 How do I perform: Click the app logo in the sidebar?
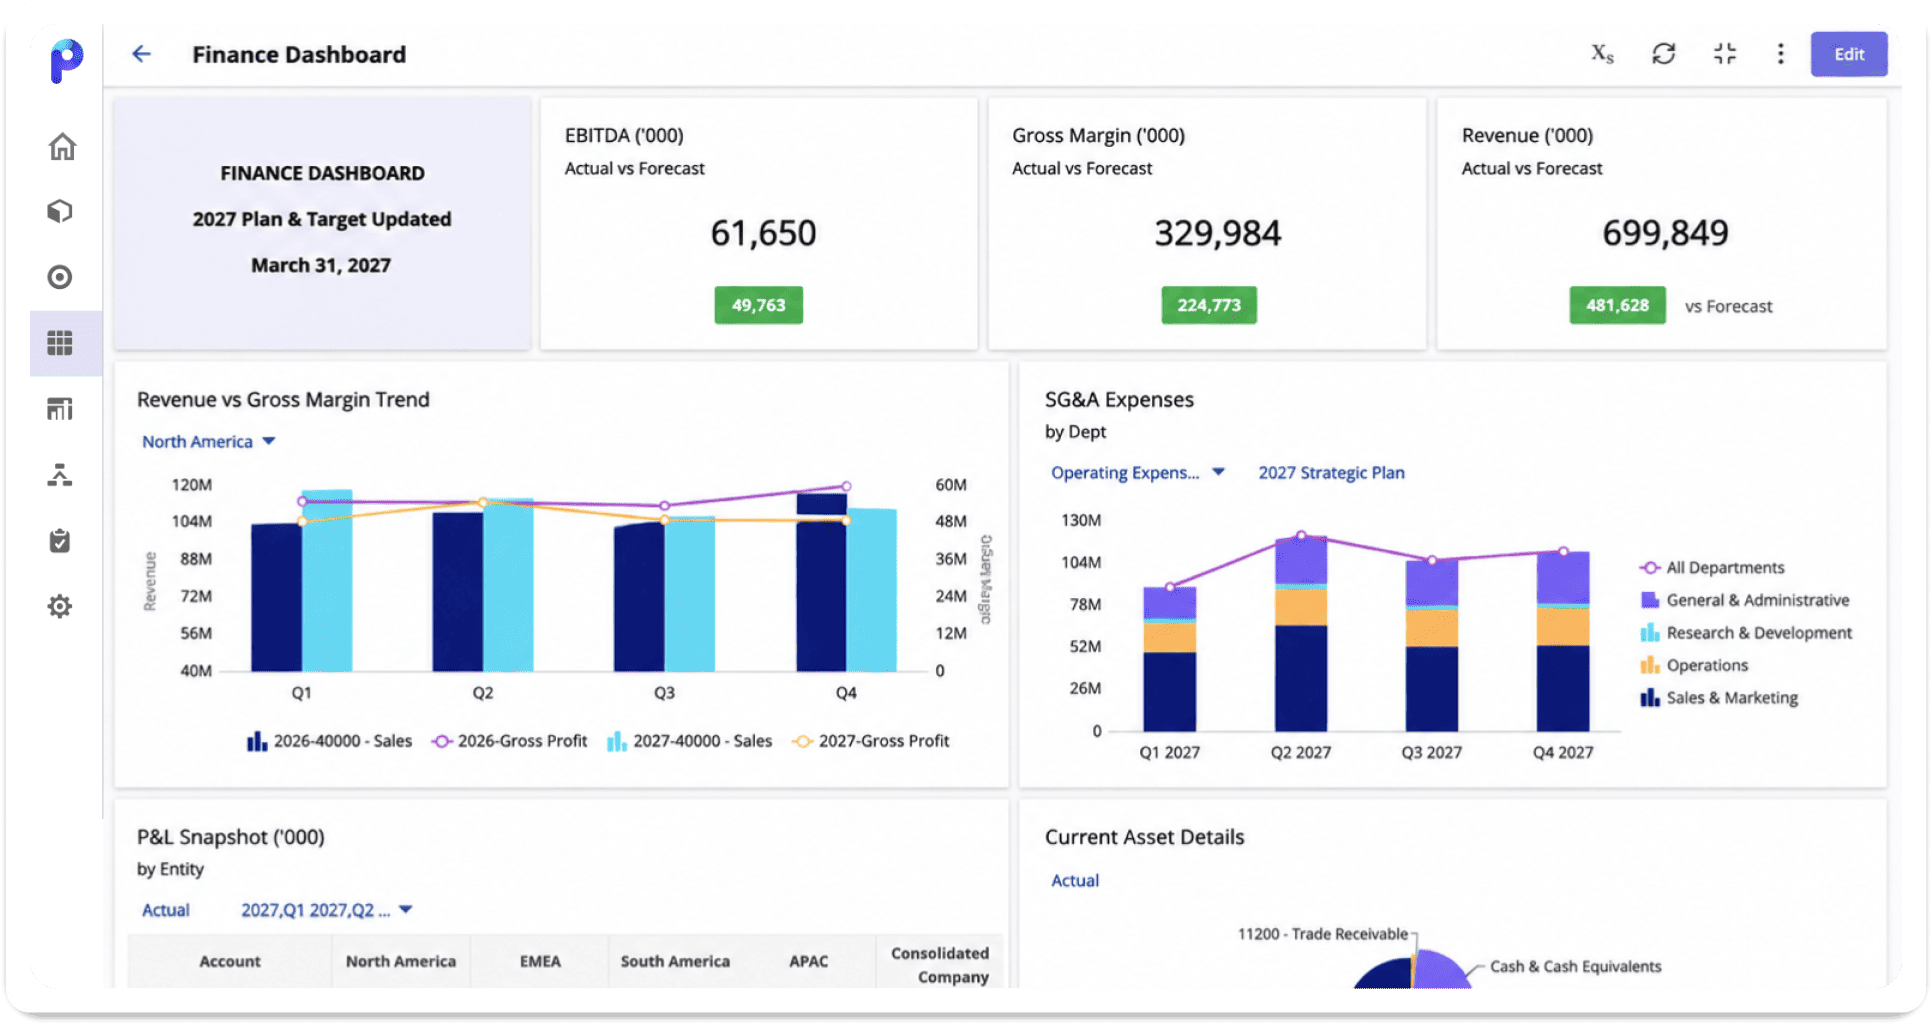[66, 60]
